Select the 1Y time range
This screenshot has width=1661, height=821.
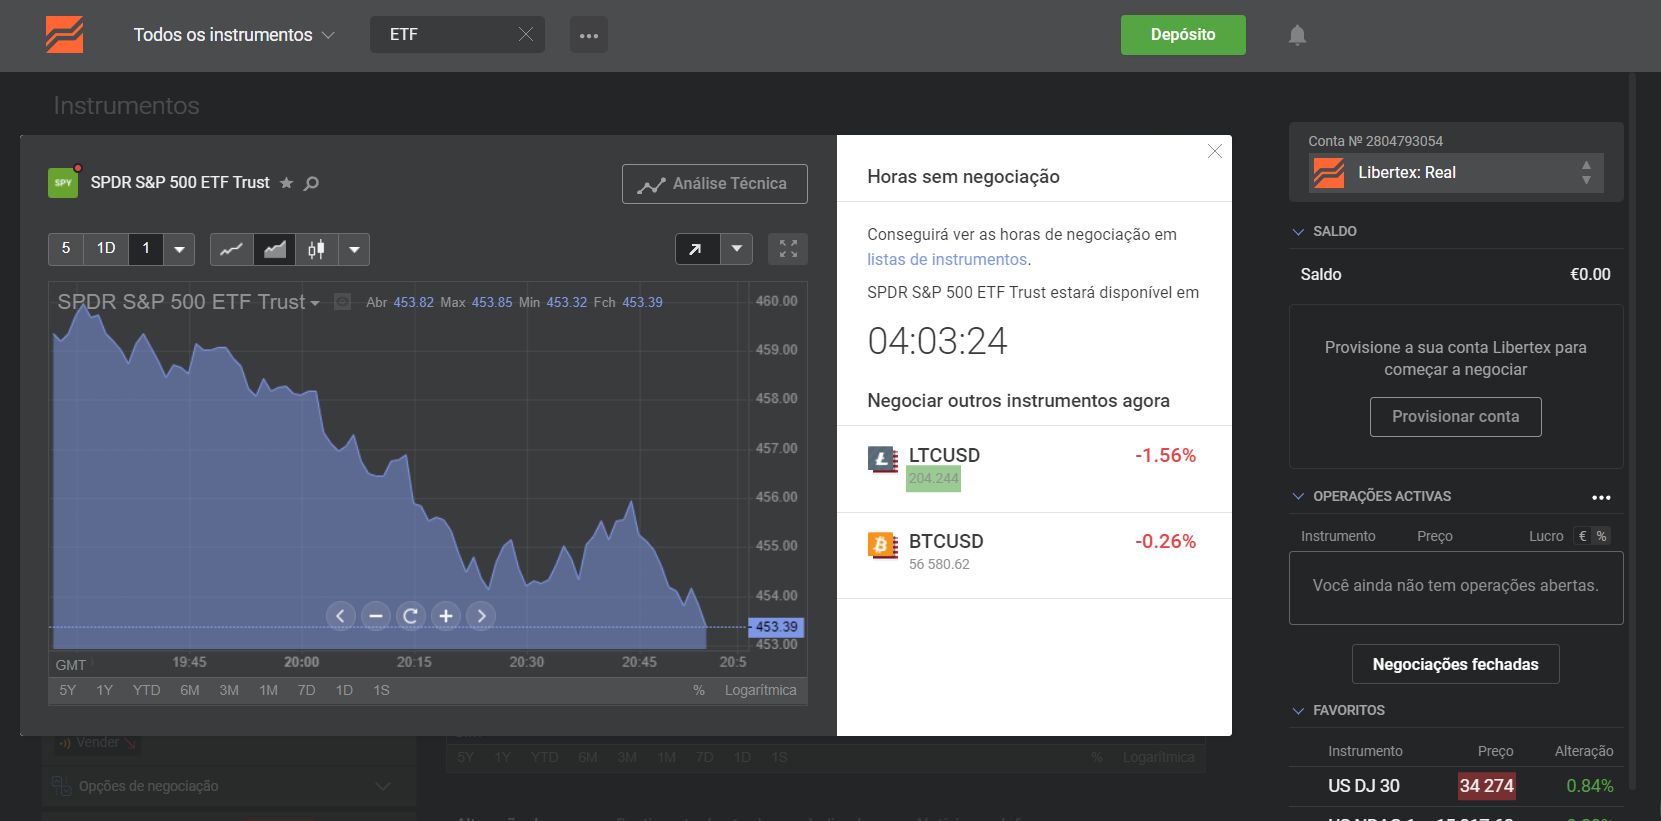104,690
